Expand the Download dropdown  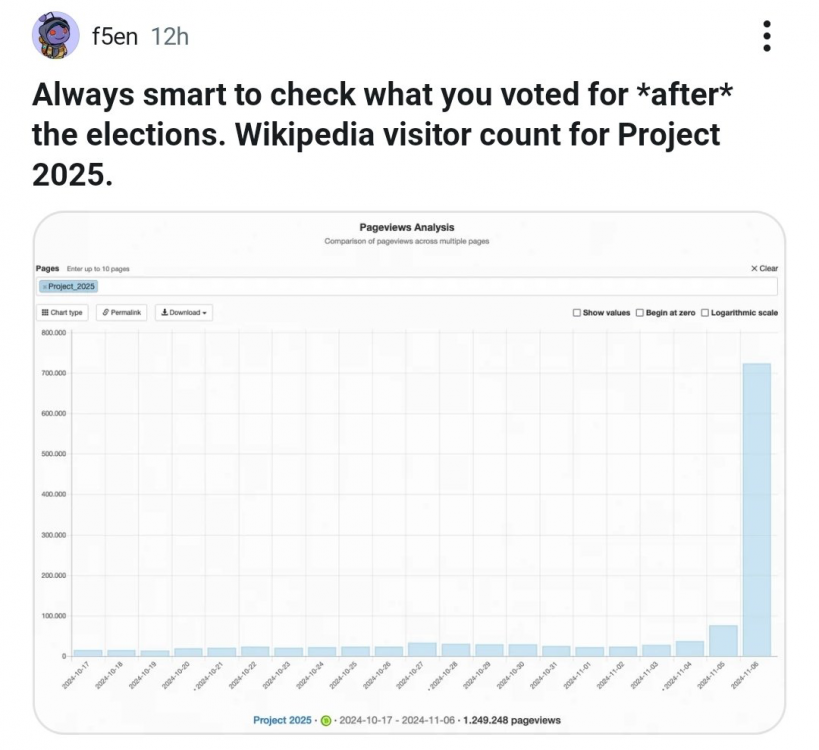point(184,313)
